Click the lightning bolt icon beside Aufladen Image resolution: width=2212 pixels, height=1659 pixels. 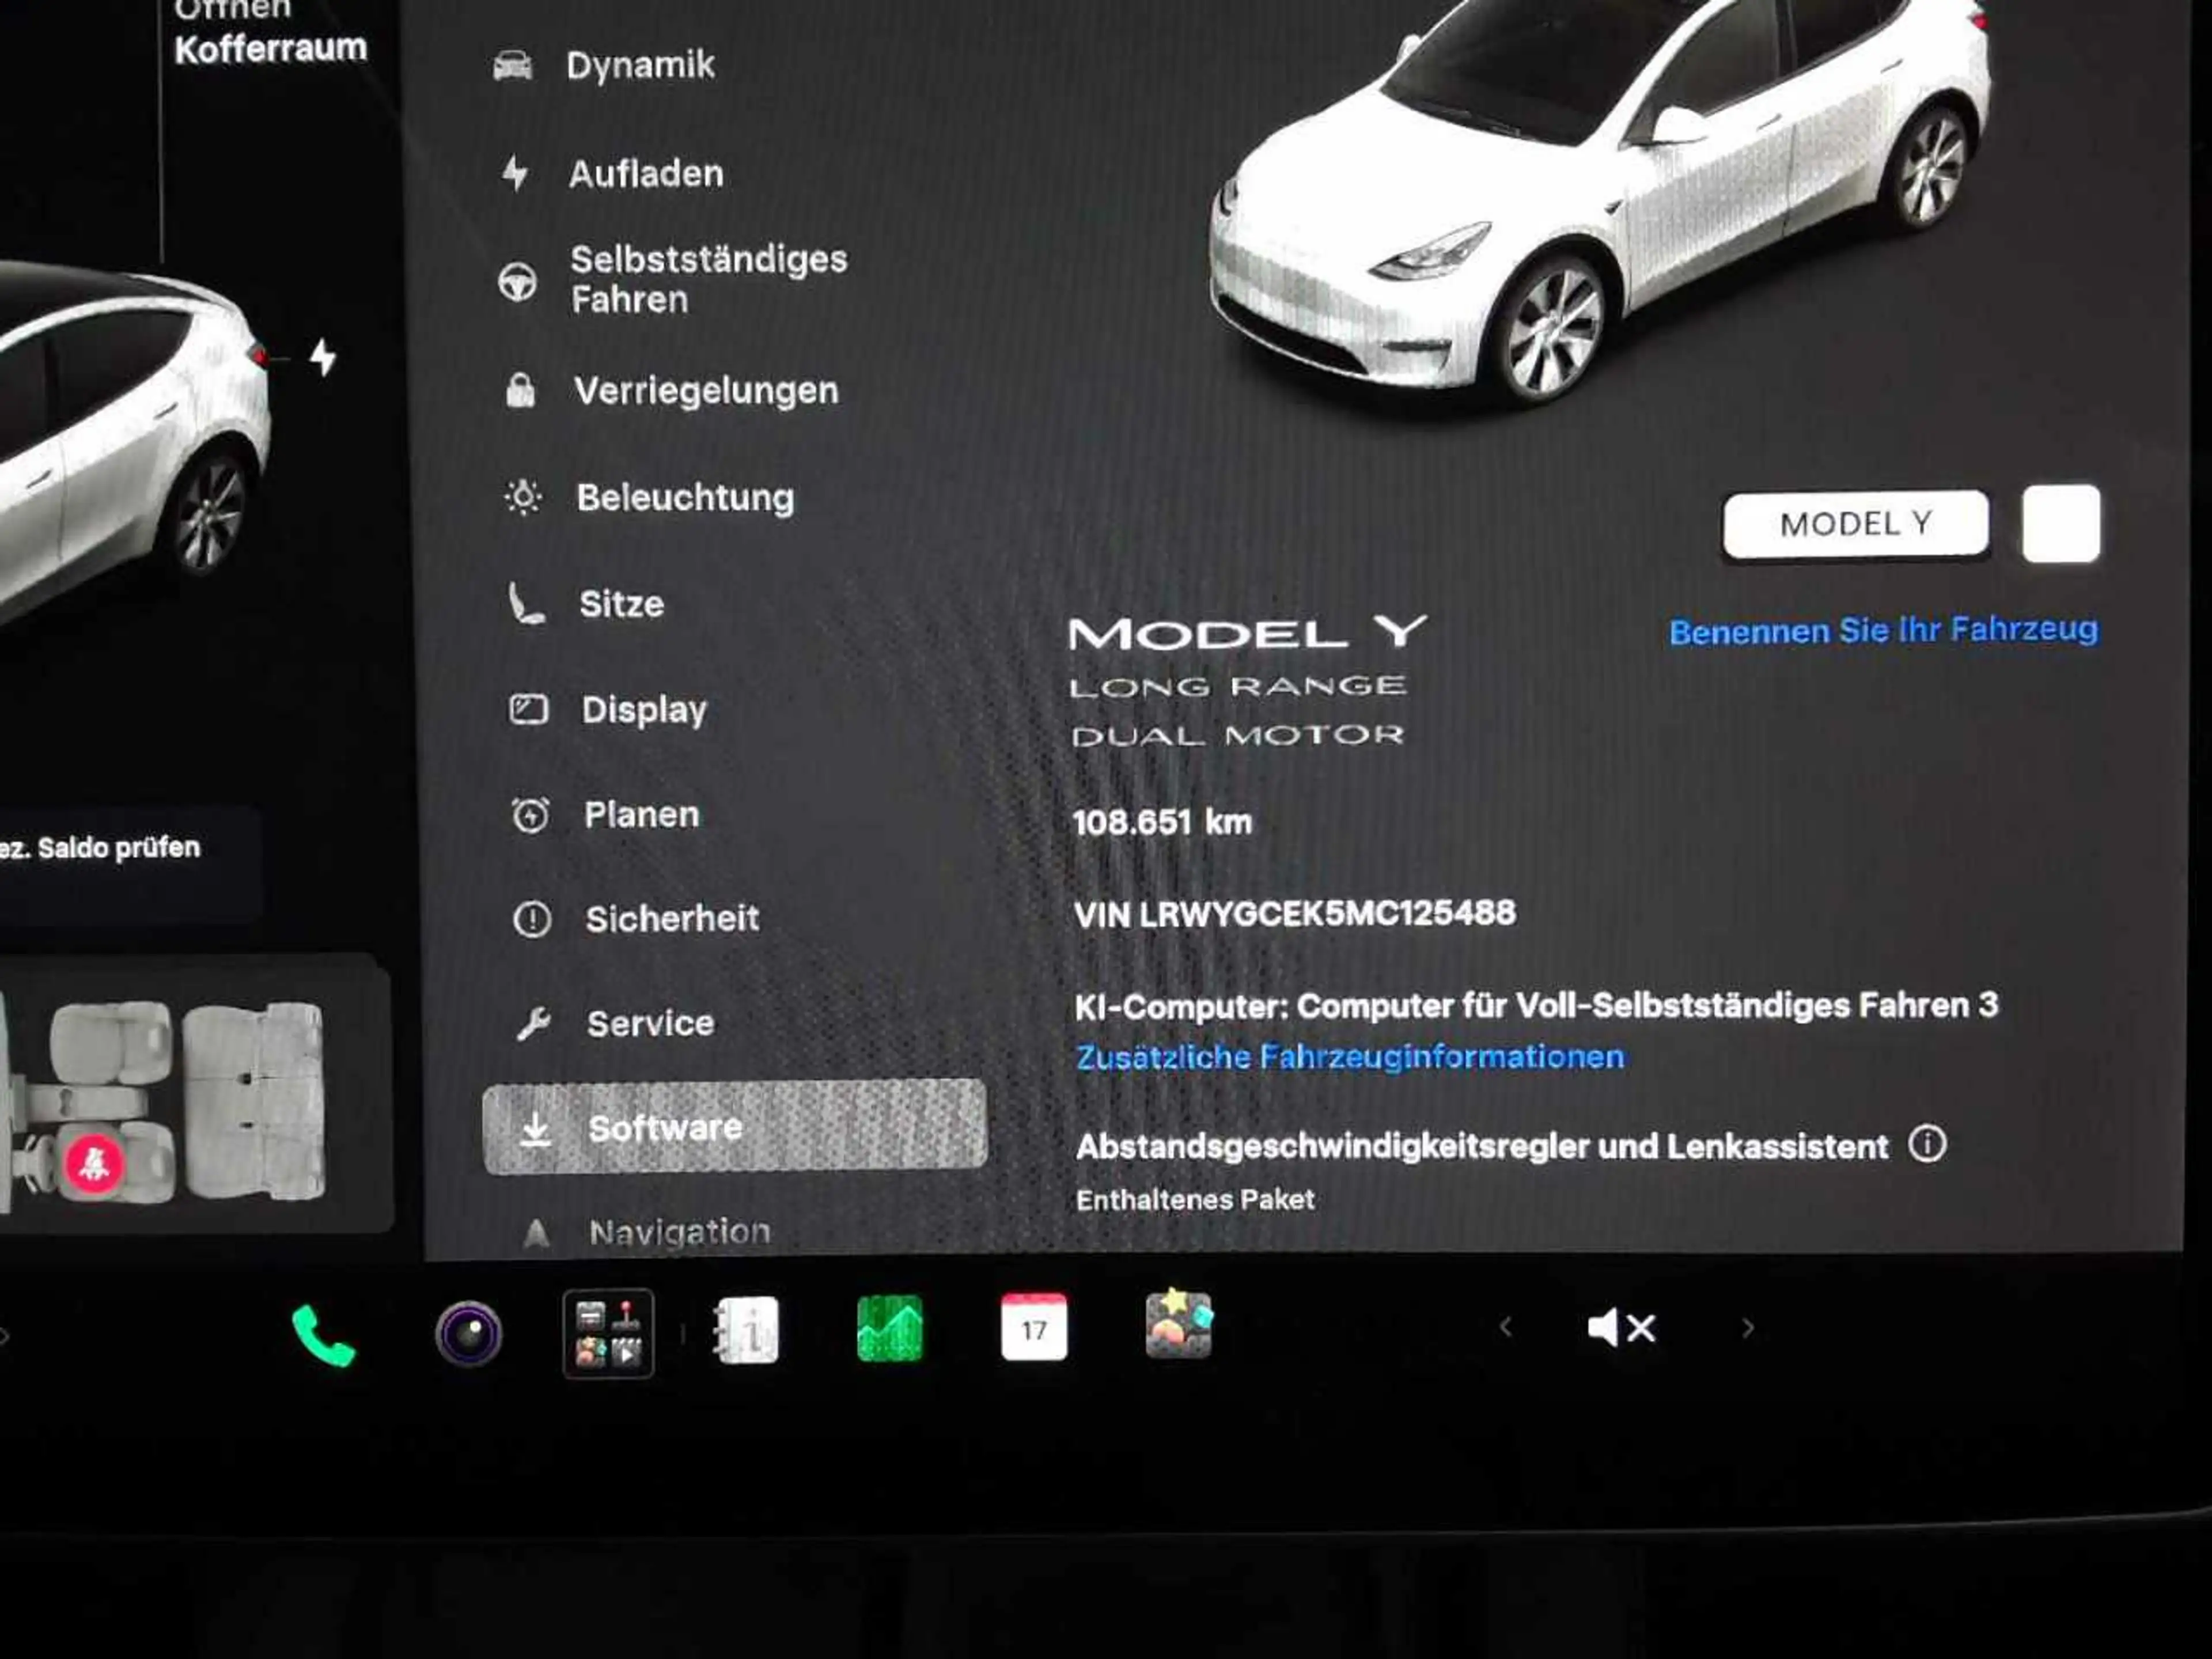pos(515,173)
